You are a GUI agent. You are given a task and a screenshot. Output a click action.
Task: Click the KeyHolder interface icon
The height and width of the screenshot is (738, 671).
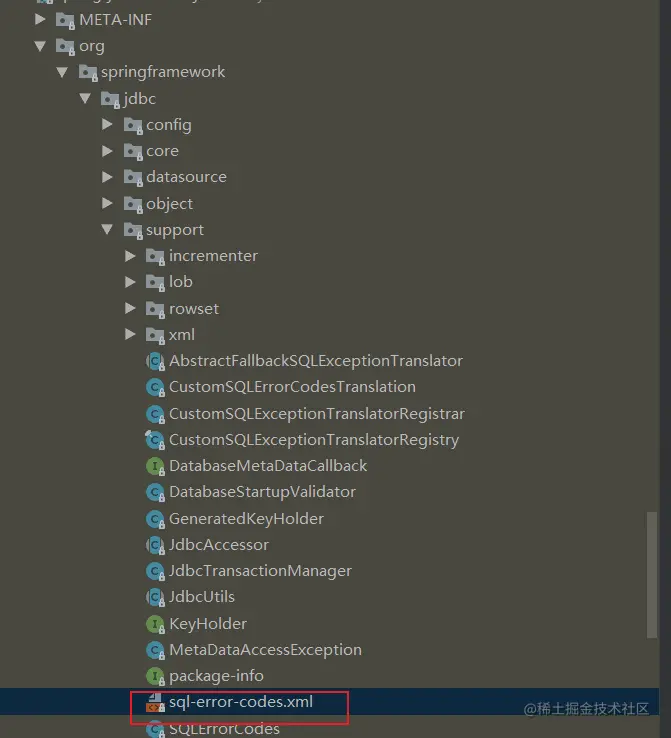[155, 624]
